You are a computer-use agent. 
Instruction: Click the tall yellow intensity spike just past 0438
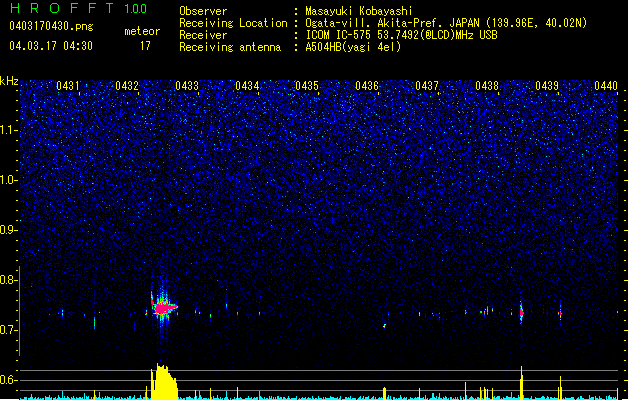coord(521,383)
